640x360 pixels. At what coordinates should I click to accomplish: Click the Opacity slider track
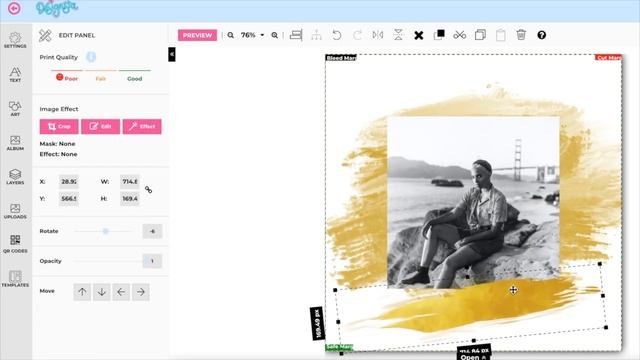[108, 261]
